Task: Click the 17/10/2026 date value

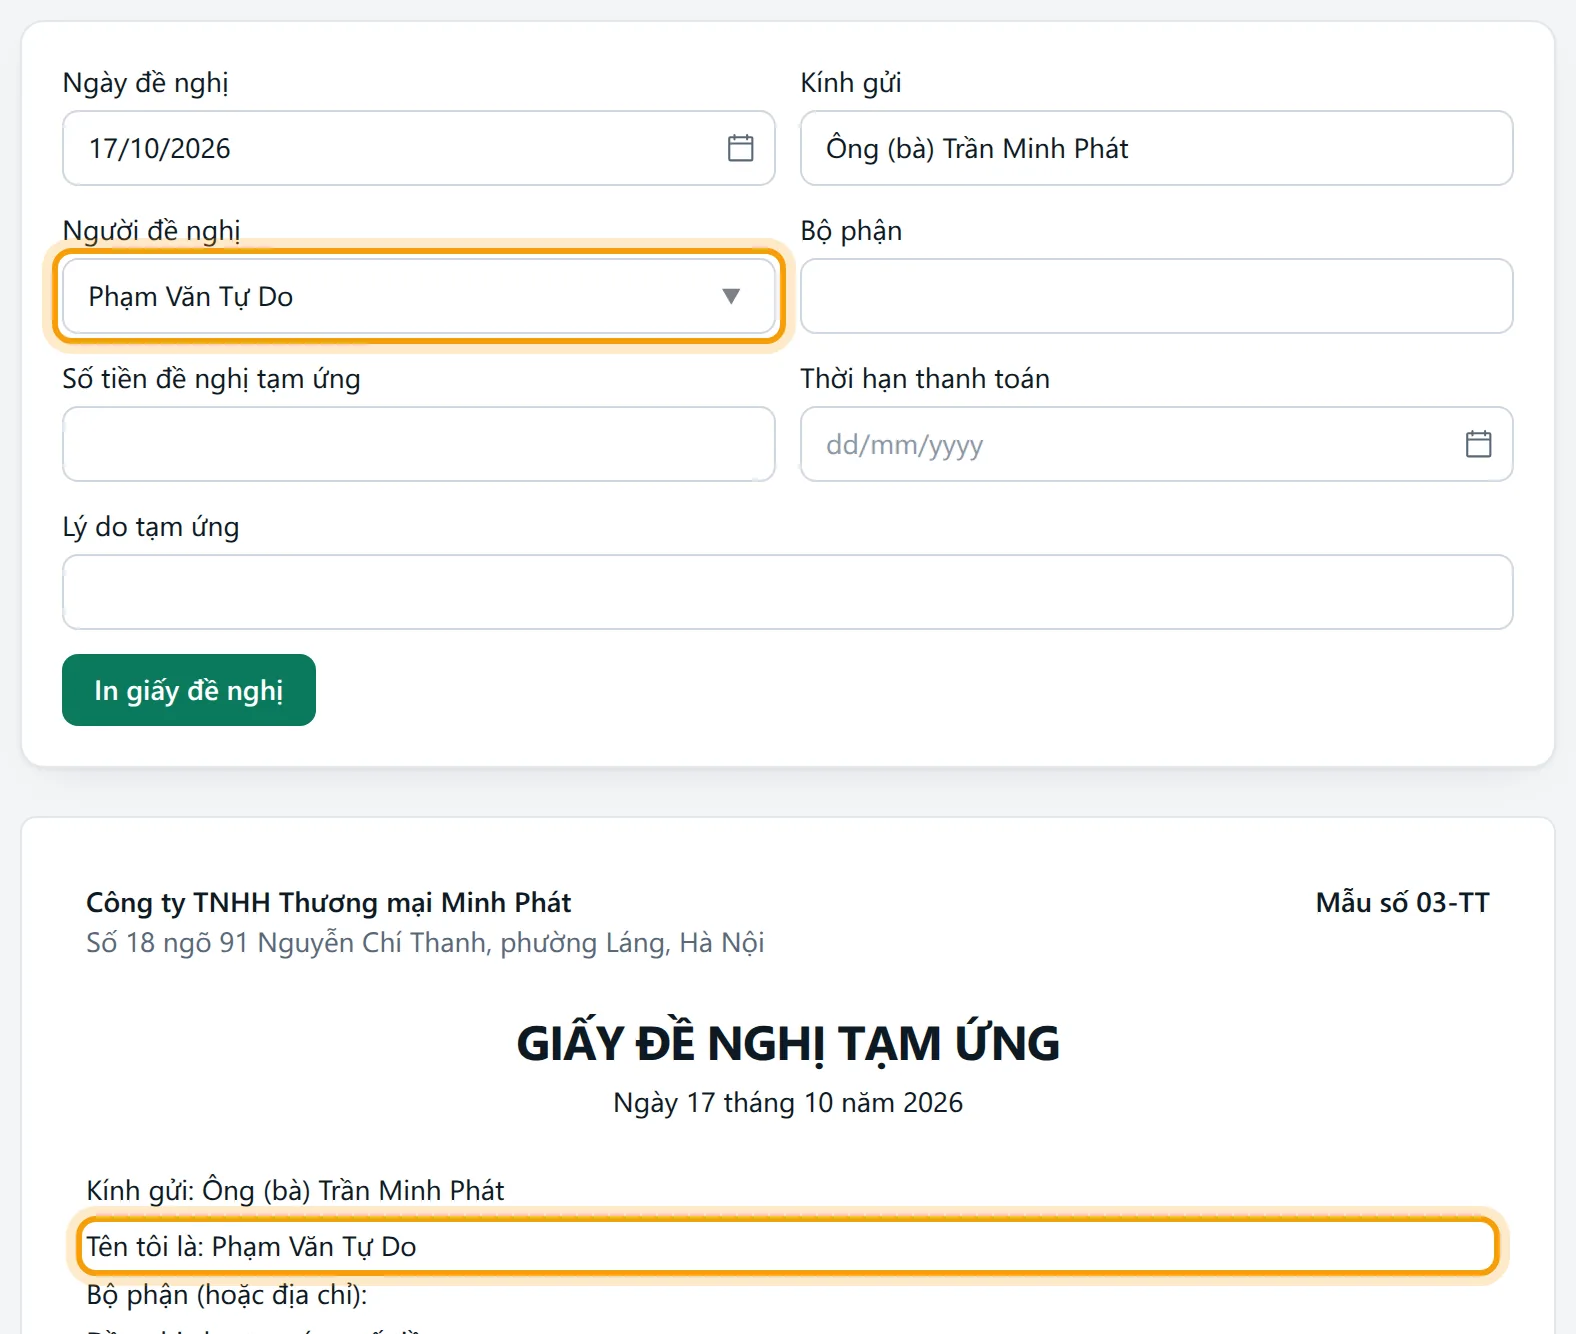Action: coord(160,148)
